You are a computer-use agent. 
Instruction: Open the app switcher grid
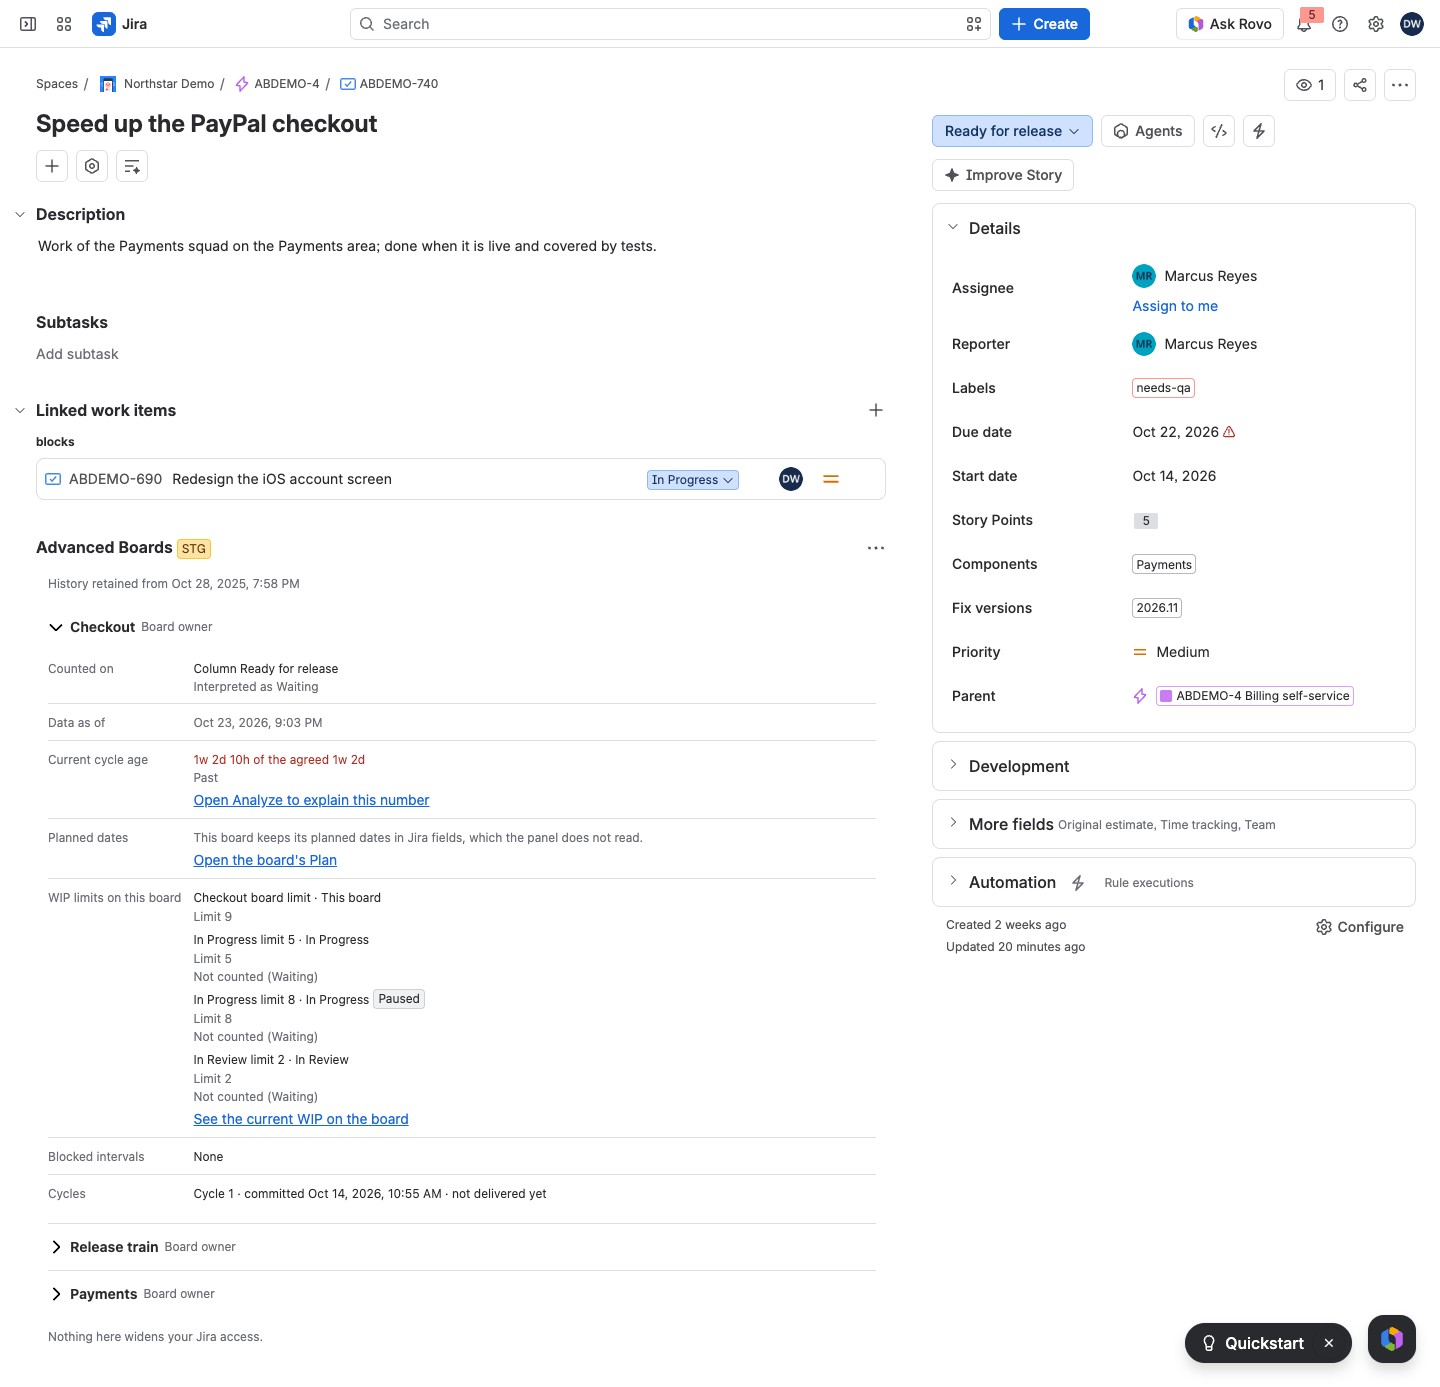coord(64,24)
